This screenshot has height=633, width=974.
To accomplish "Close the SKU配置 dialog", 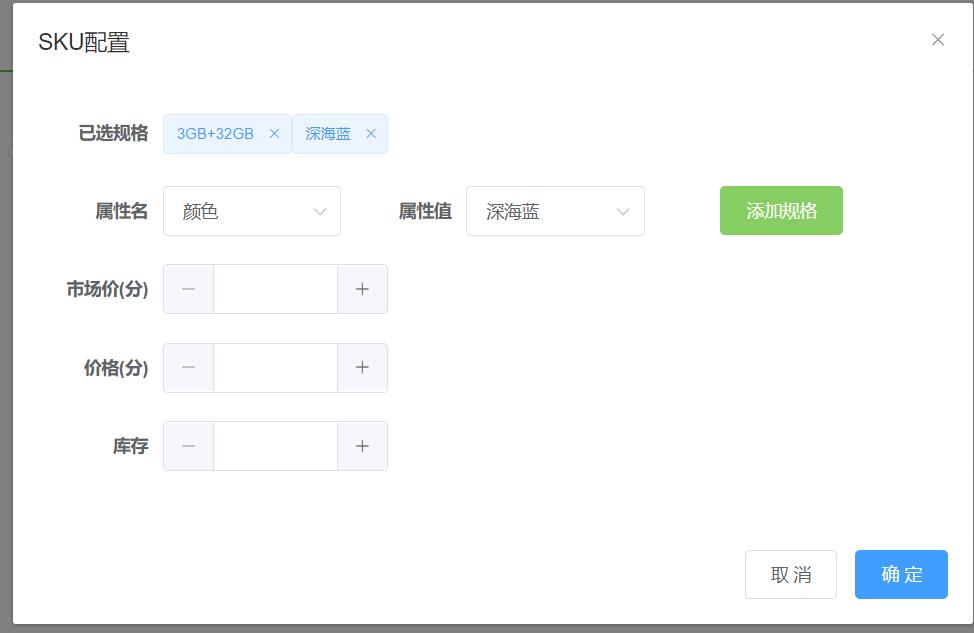I will coord(938,40).
